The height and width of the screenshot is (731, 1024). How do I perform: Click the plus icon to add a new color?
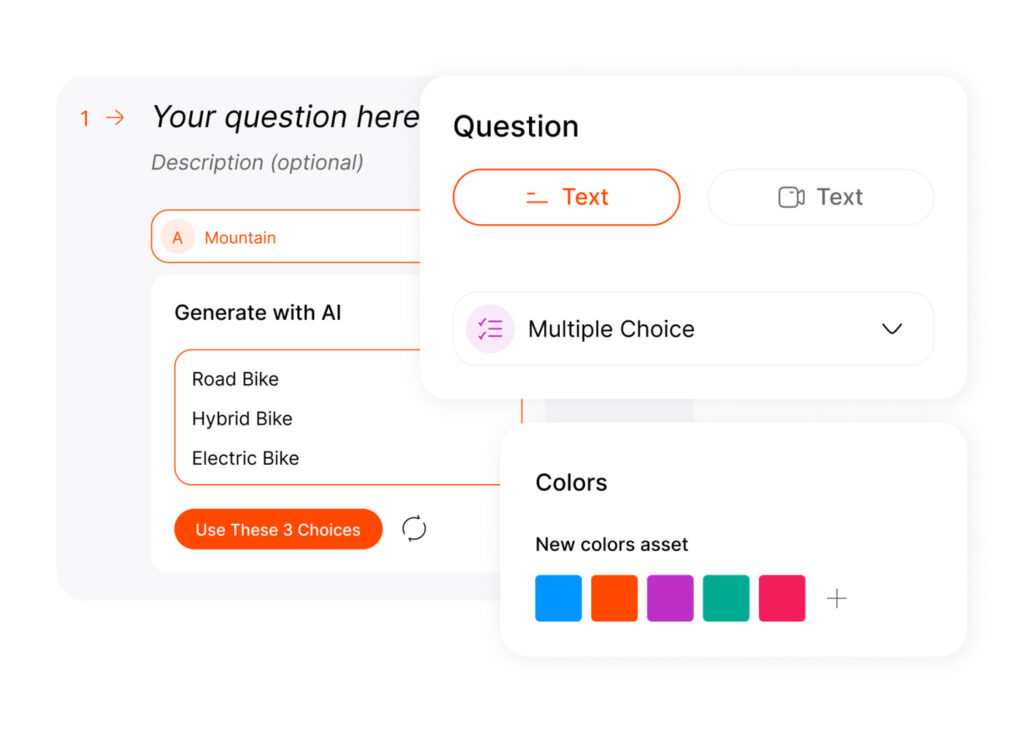coord(836,598)
